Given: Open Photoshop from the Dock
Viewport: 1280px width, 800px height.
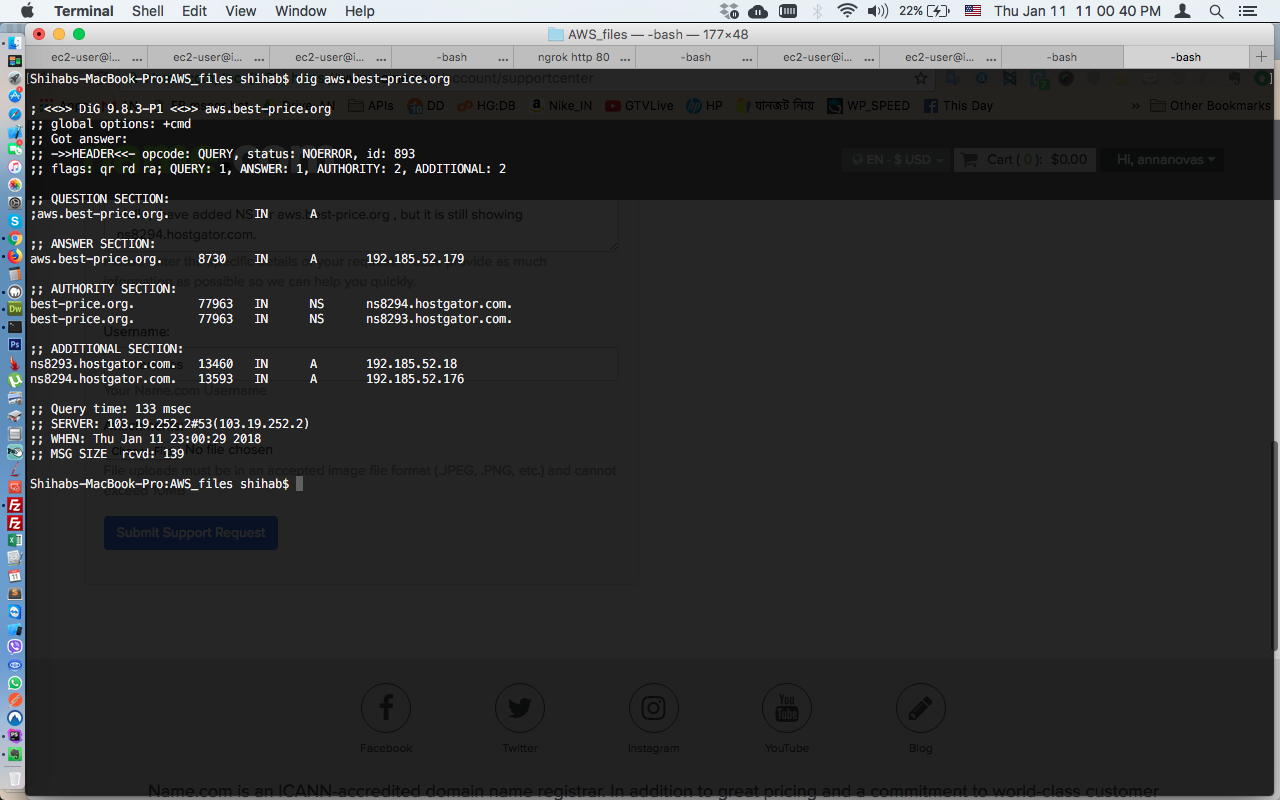Looking at the screenshot, I should (x=15, y=345).
